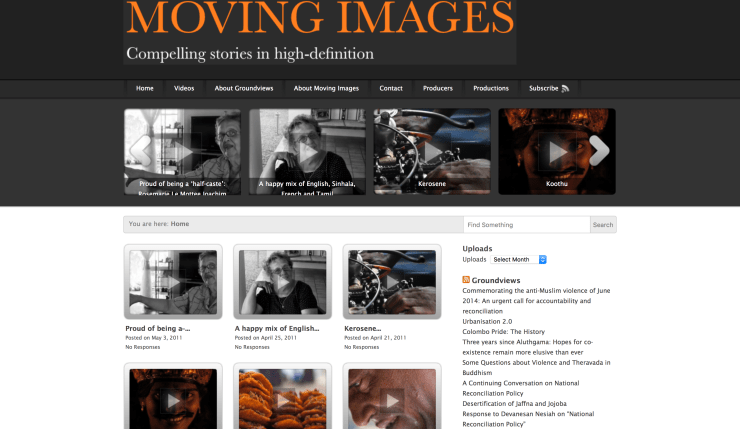This screenshot has height=429, width=740.
Task: Open 'Colombo Pride: The History' article
Action: click(x=504, y=332)
